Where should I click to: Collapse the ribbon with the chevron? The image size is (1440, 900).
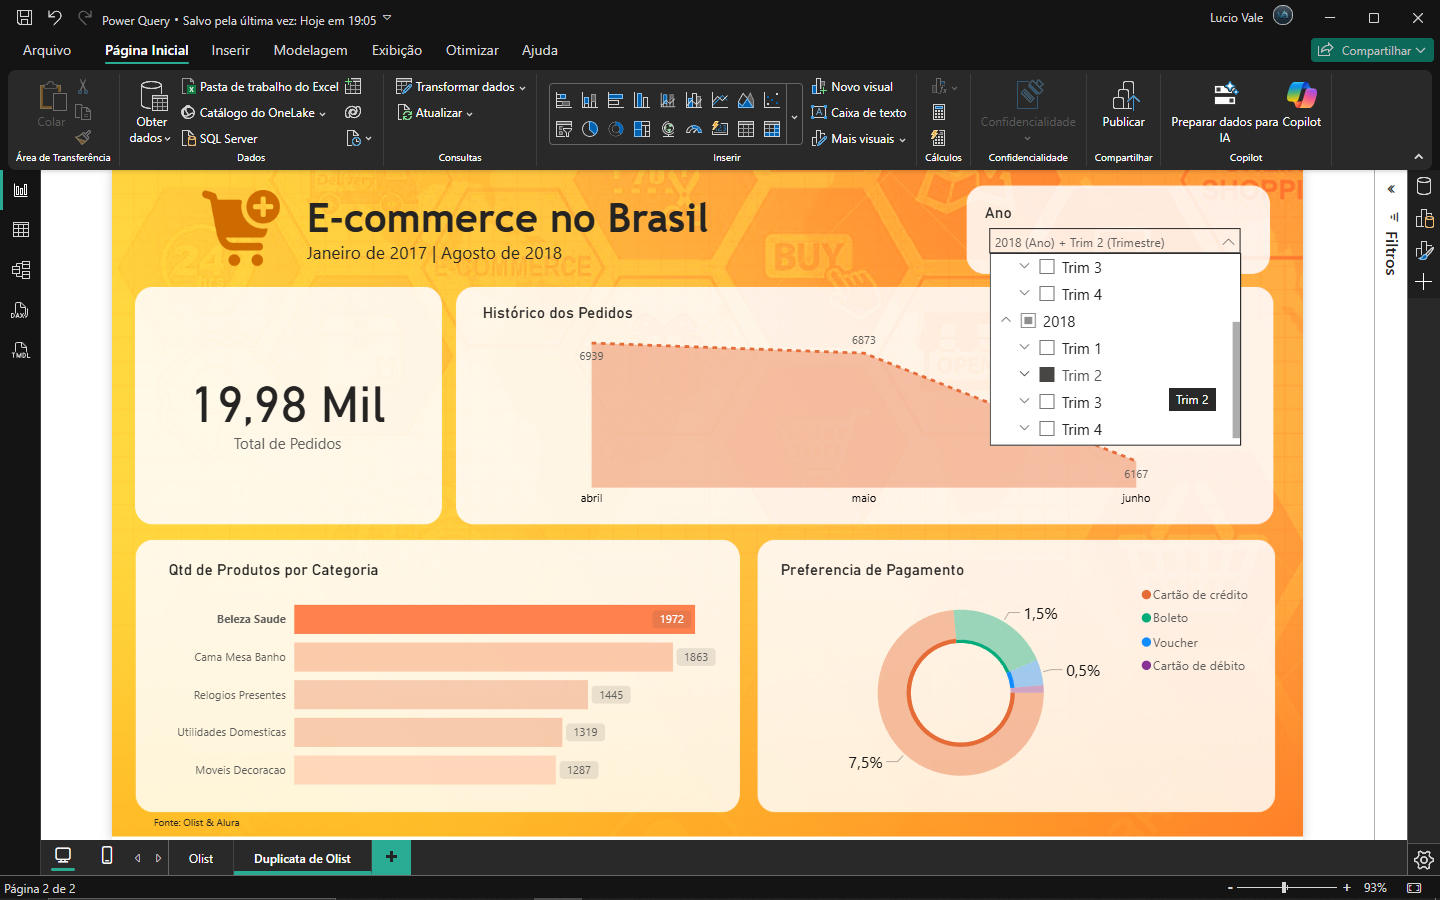point(1418,157)
